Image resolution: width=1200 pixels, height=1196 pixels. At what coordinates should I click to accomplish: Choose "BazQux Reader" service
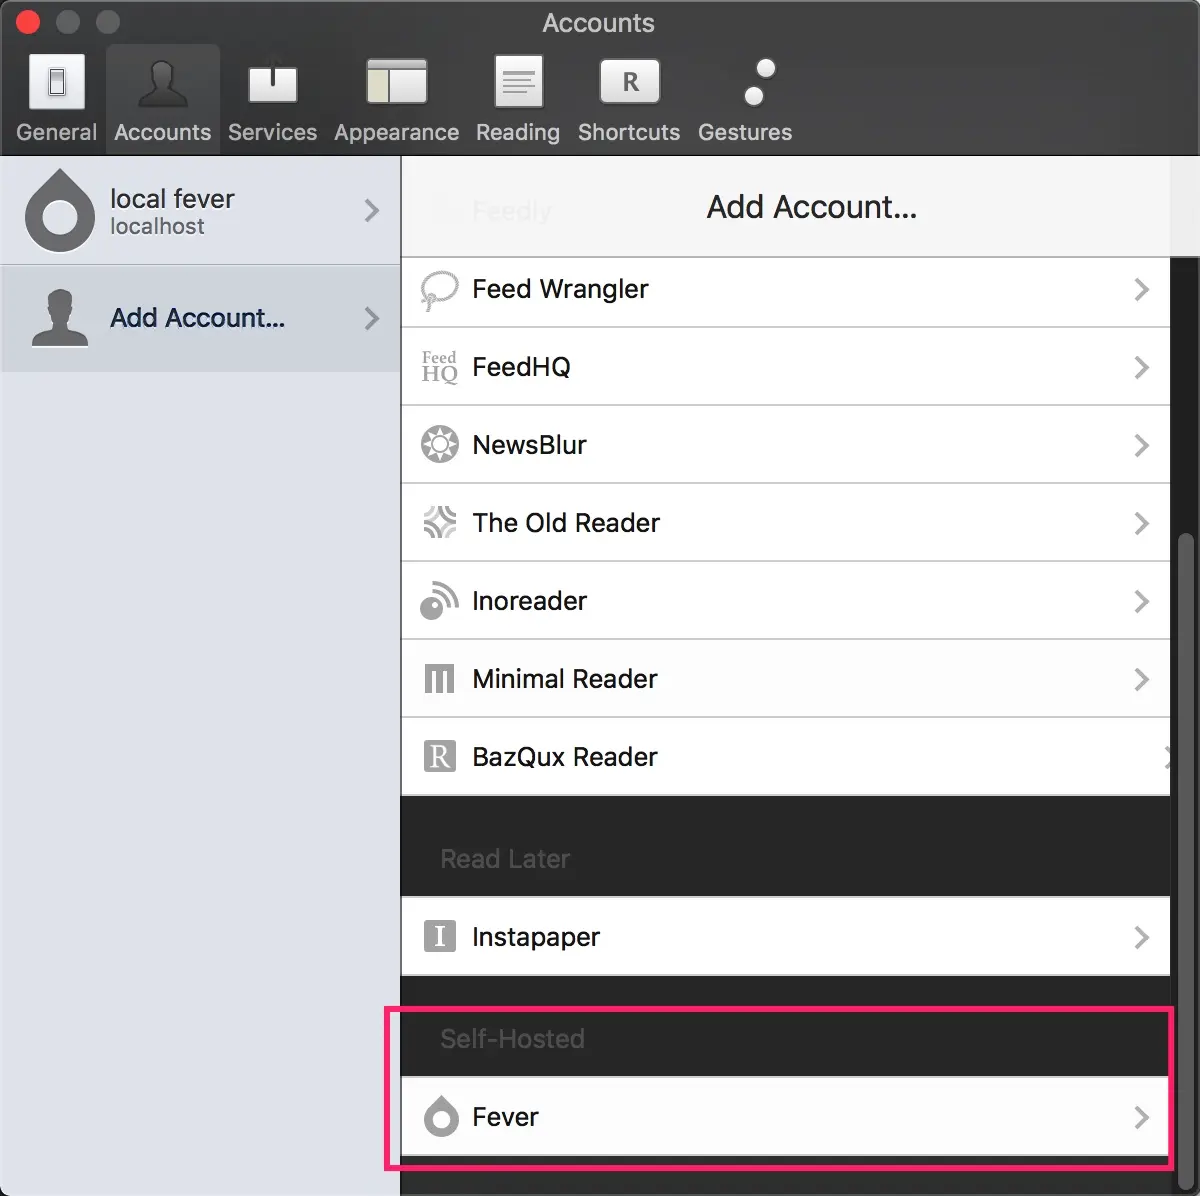click(x=565, y=757)
